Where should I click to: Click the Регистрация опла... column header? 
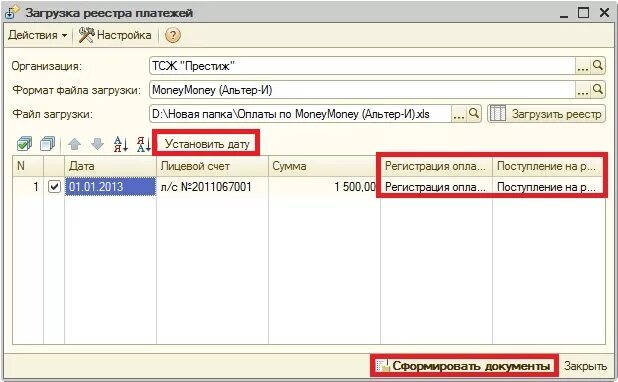coord(436,166)
